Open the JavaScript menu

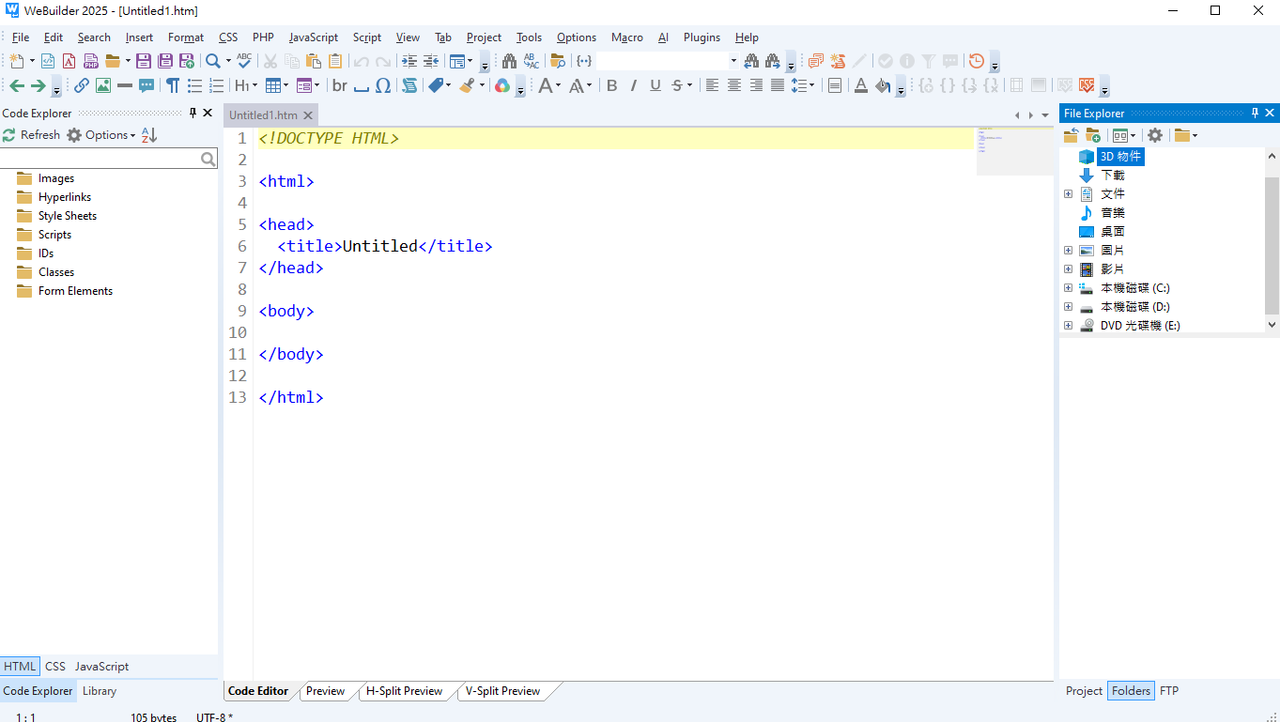tap(313, 37)
